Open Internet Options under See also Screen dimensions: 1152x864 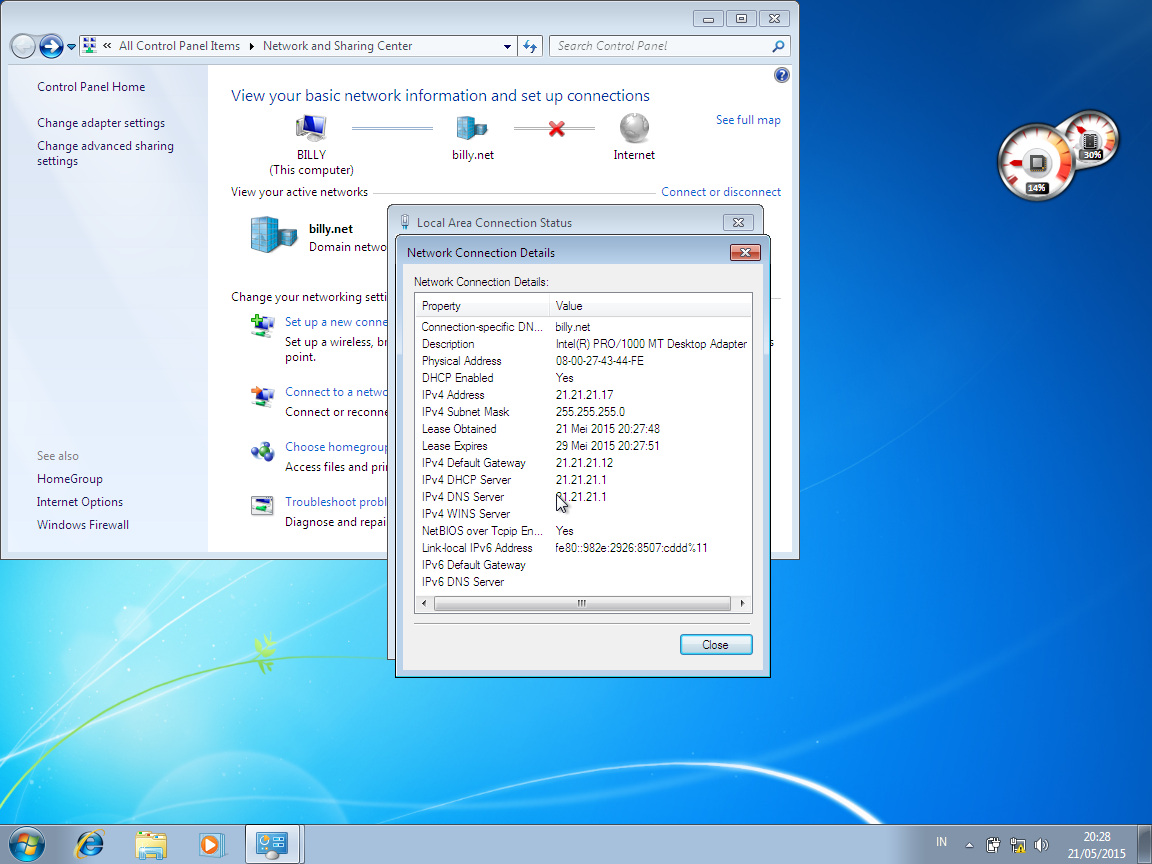(x=80, y=502)
